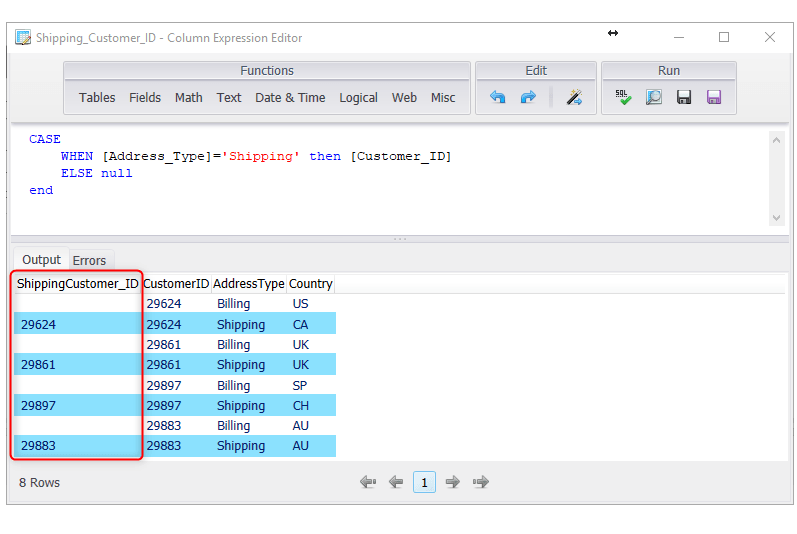797x534 pixels.
Task: Click the Country cell SP
Action: 300,385
